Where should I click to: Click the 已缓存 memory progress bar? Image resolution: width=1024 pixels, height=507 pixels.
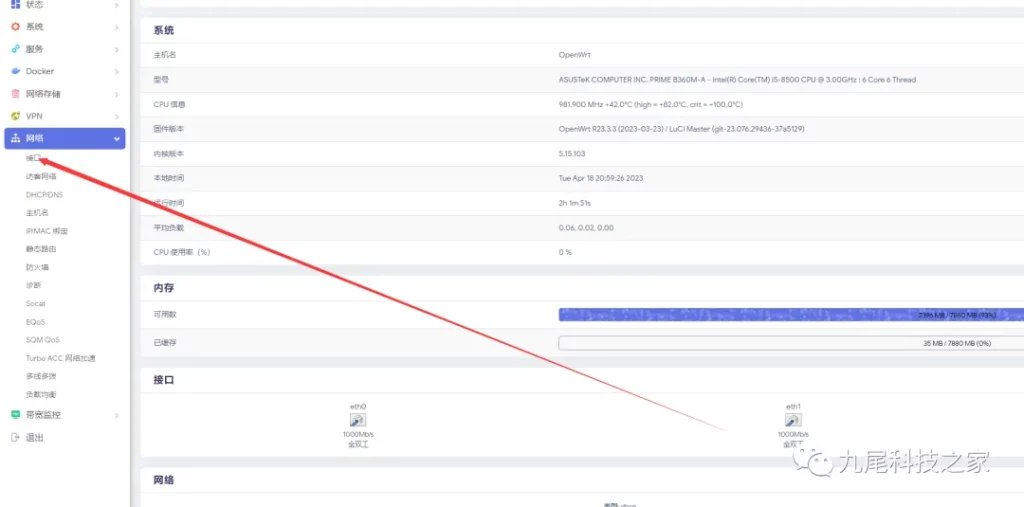[x=790, y=343]
